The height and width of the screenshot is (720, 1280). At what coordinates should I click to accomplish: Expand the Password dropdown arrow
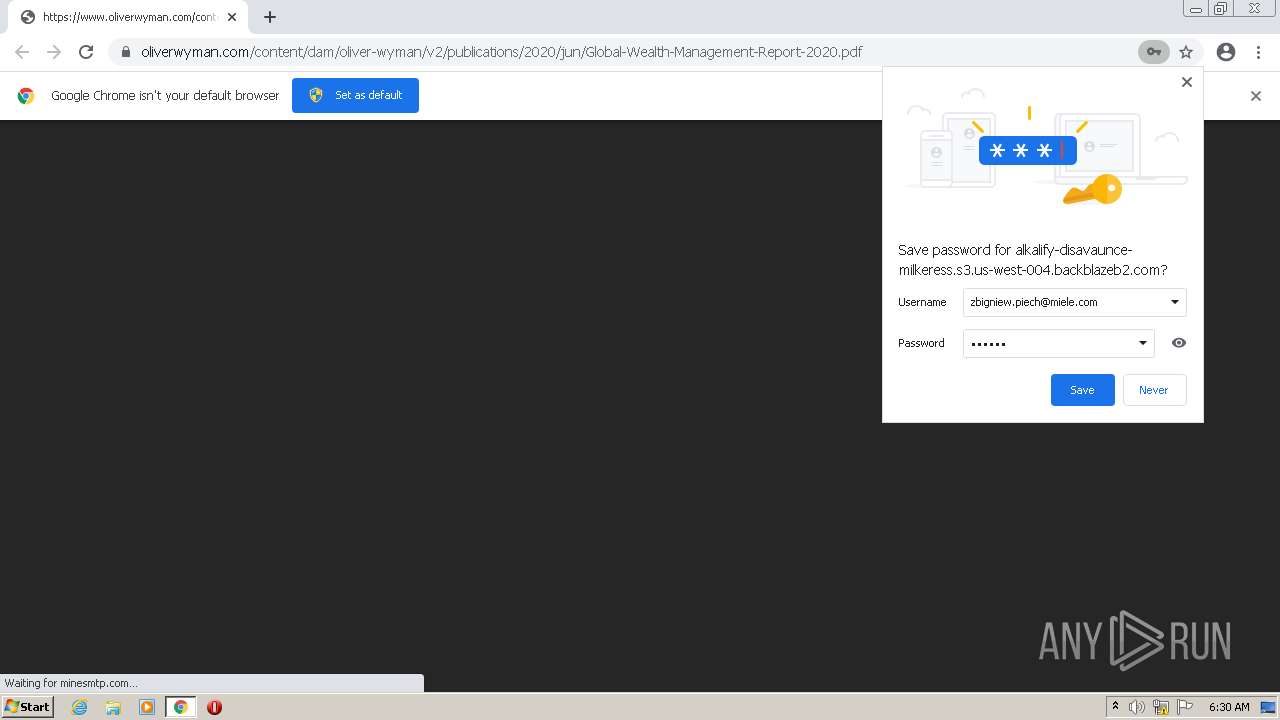[x=1143, y=343]
